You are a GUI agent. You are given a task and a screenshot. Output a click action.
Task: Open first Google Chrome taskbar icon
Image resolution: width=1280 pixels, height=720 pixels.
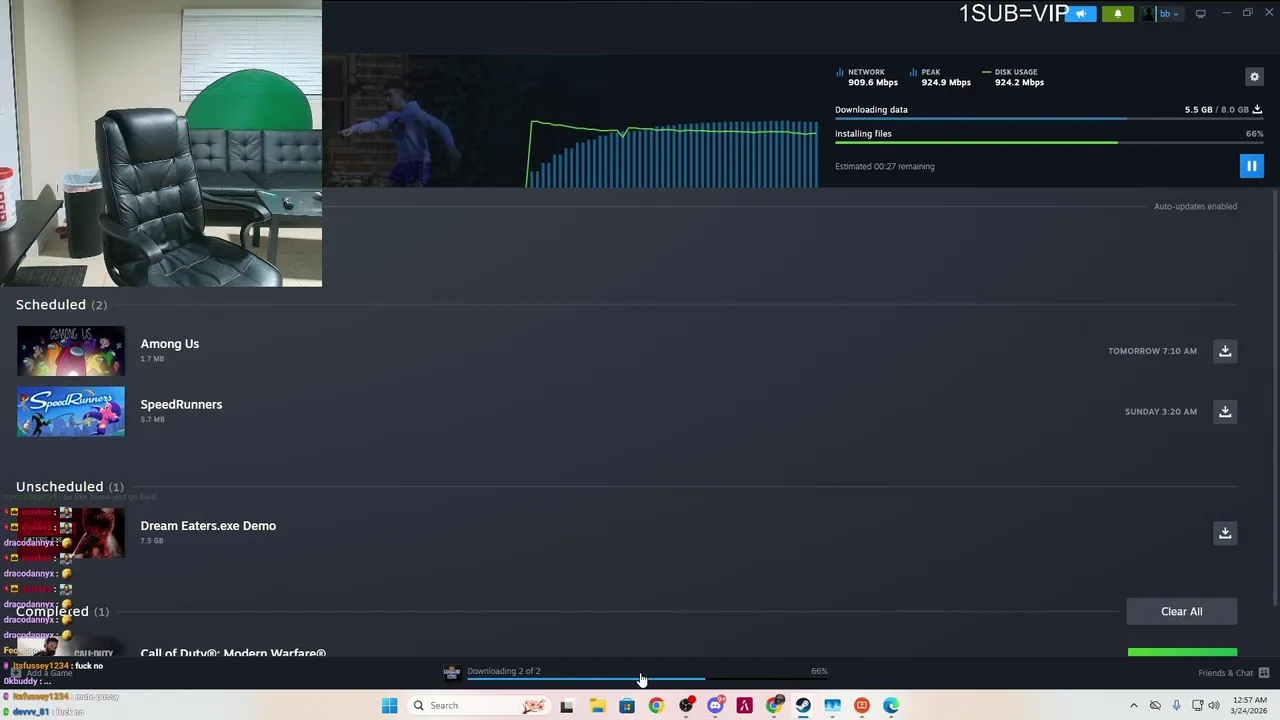click(656, 706)
